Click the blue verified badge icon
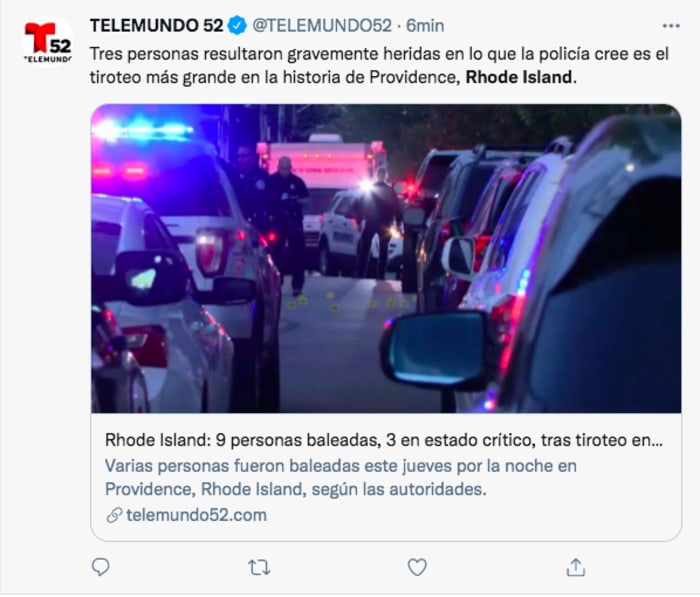Image resolution: width=700 pixels, height=597 pixels. click(237, 26)
